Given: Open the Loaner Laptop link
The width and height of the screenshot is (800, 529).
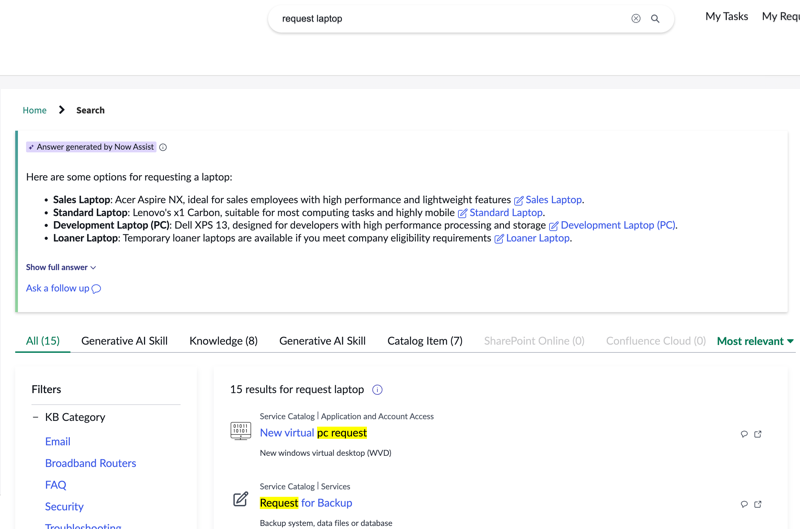Looking at the screenshot, I should 538,238.
